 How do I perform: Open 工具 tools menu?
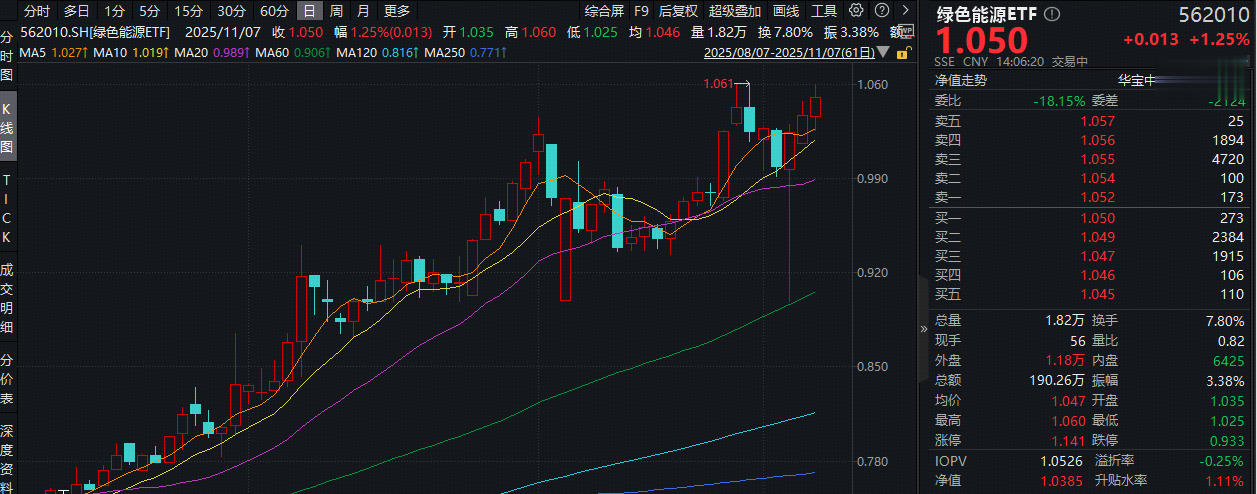[824, 11]
